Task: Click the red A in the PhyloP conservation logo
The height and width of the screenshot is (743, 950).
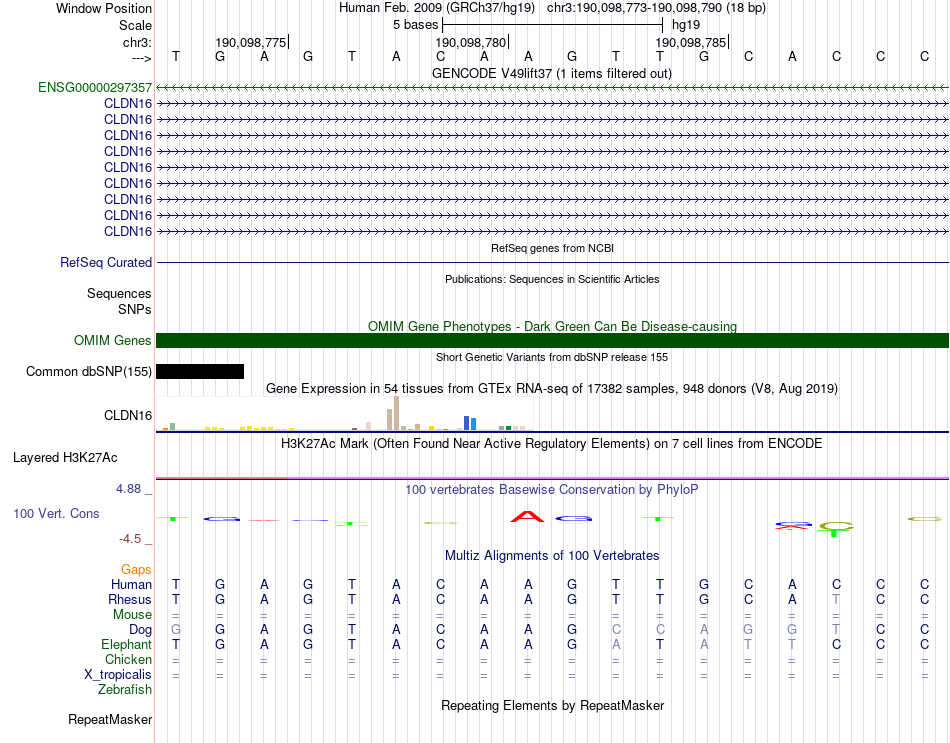Action: point(528,516)
